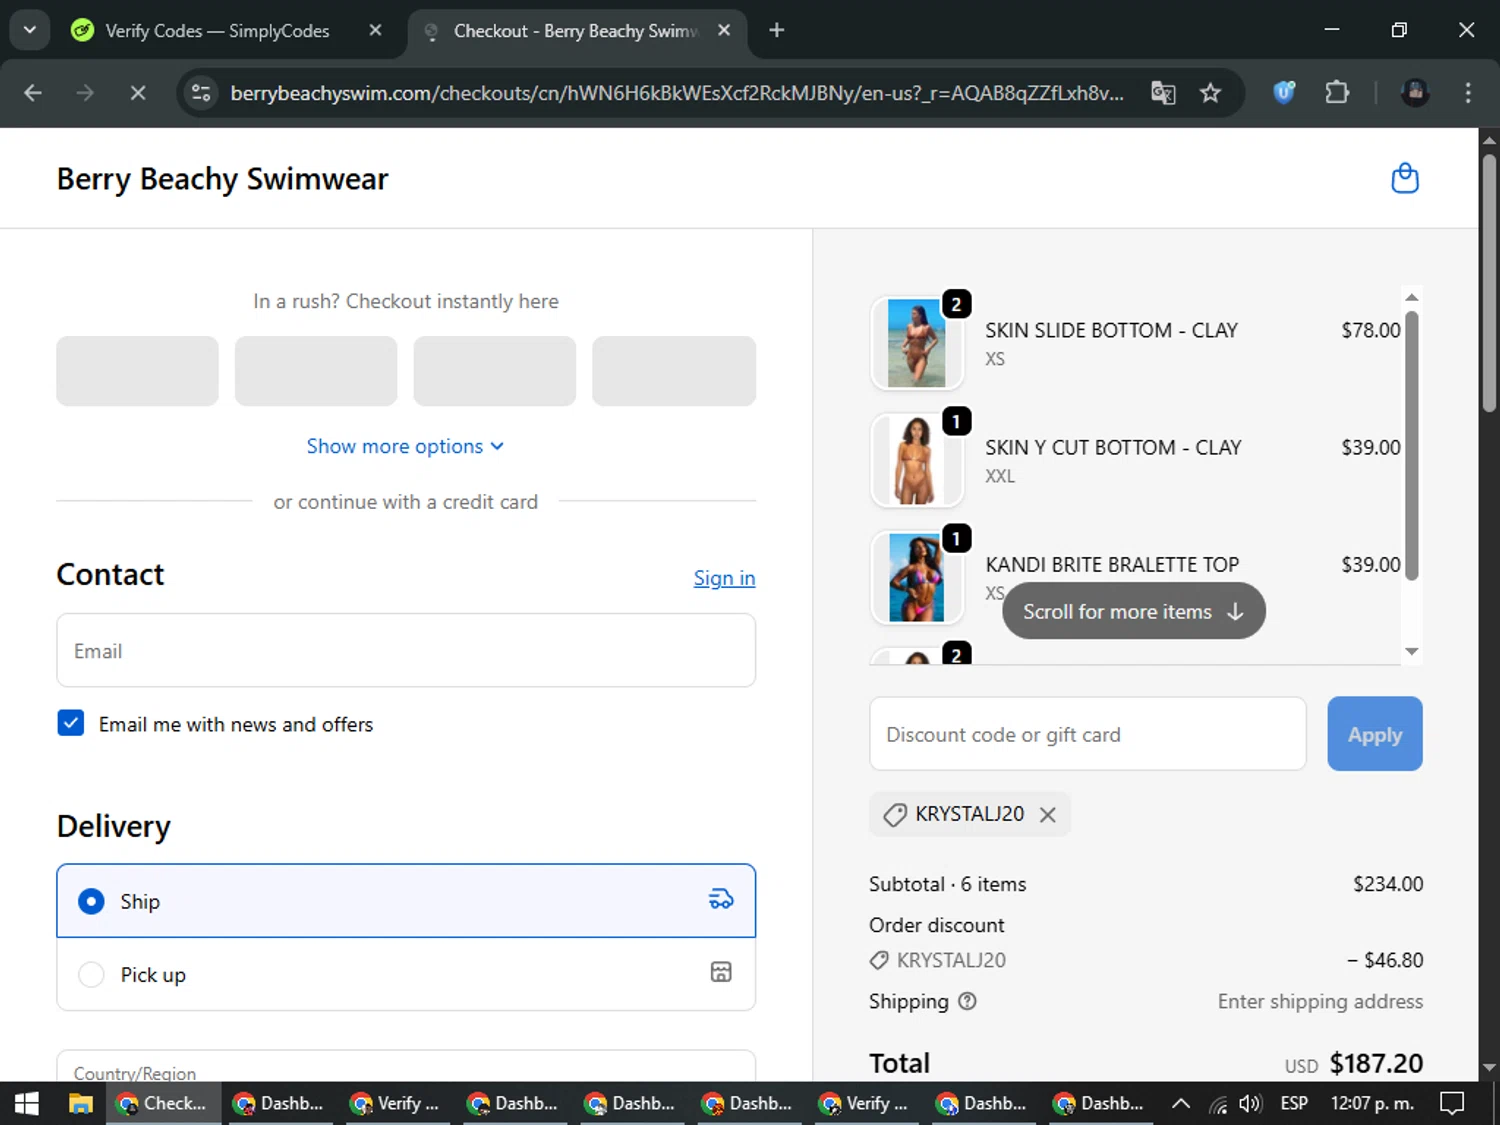Image resolution: width=1500 pixels, height=1125 pixels.
Task: Open the Windows Start menu
Action: coord(27,1103)
